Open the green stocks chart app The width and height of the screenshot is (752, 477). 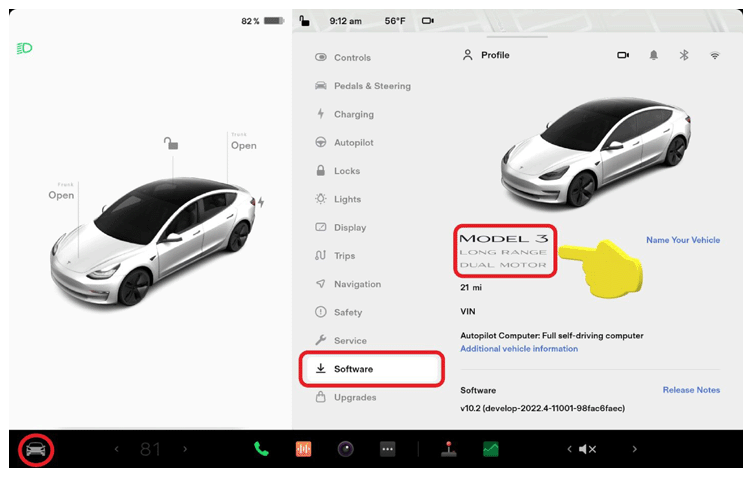tap(491, 449)
